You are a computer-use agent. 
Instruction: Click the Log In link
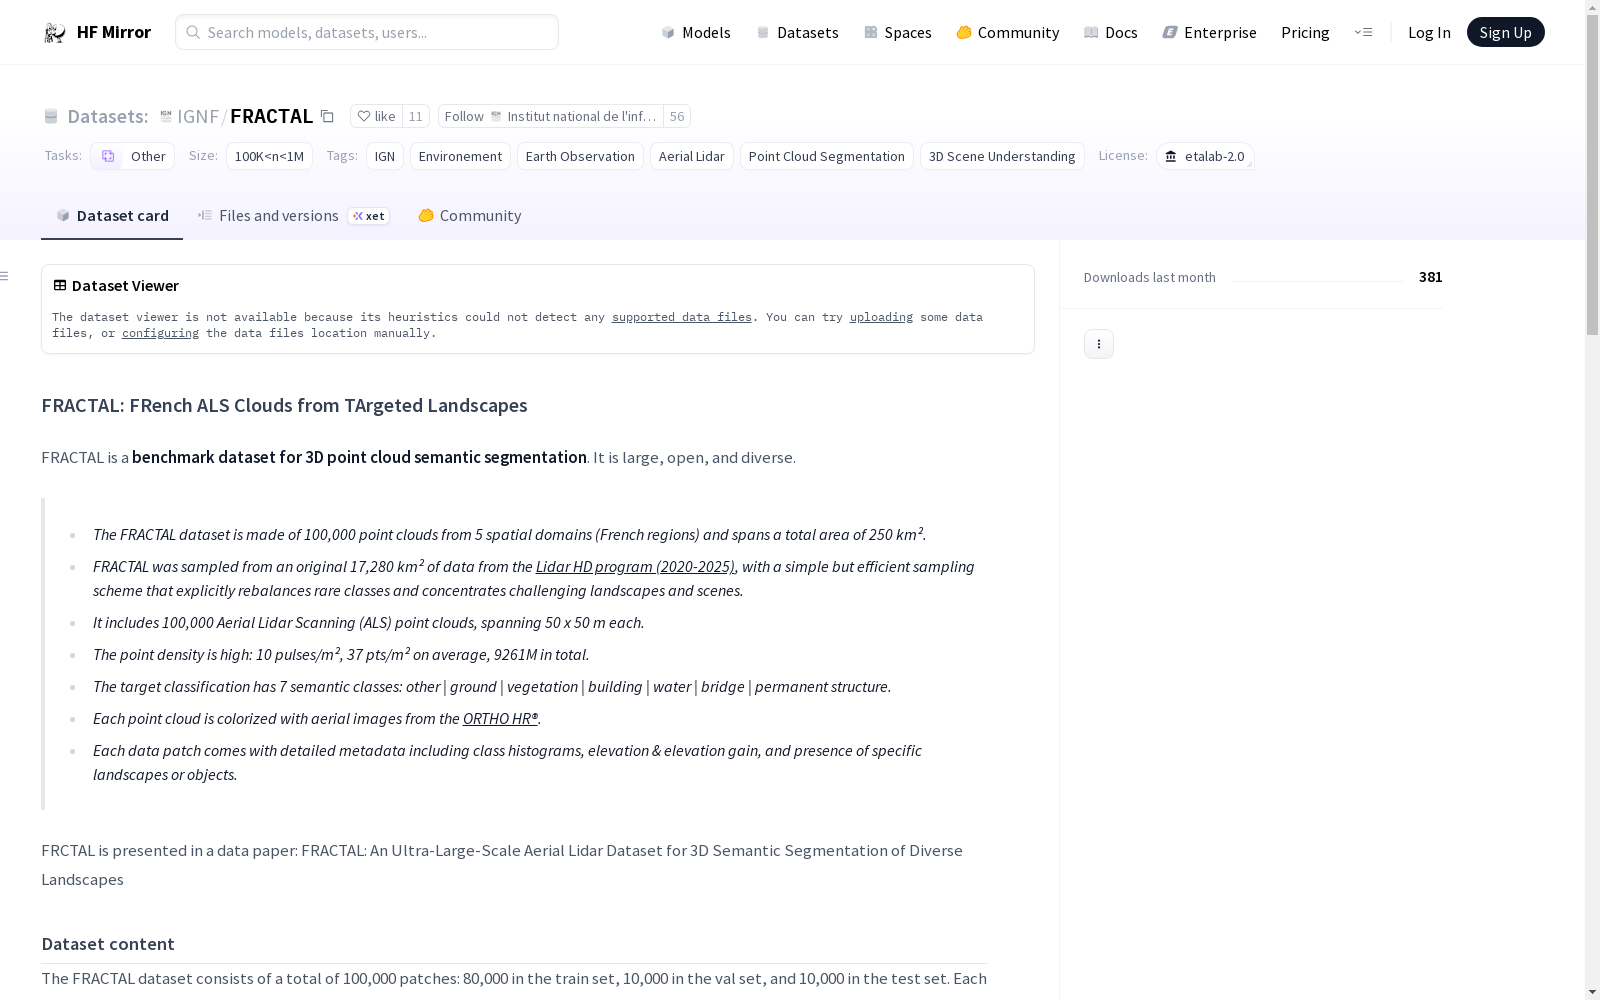point(1429,32)
